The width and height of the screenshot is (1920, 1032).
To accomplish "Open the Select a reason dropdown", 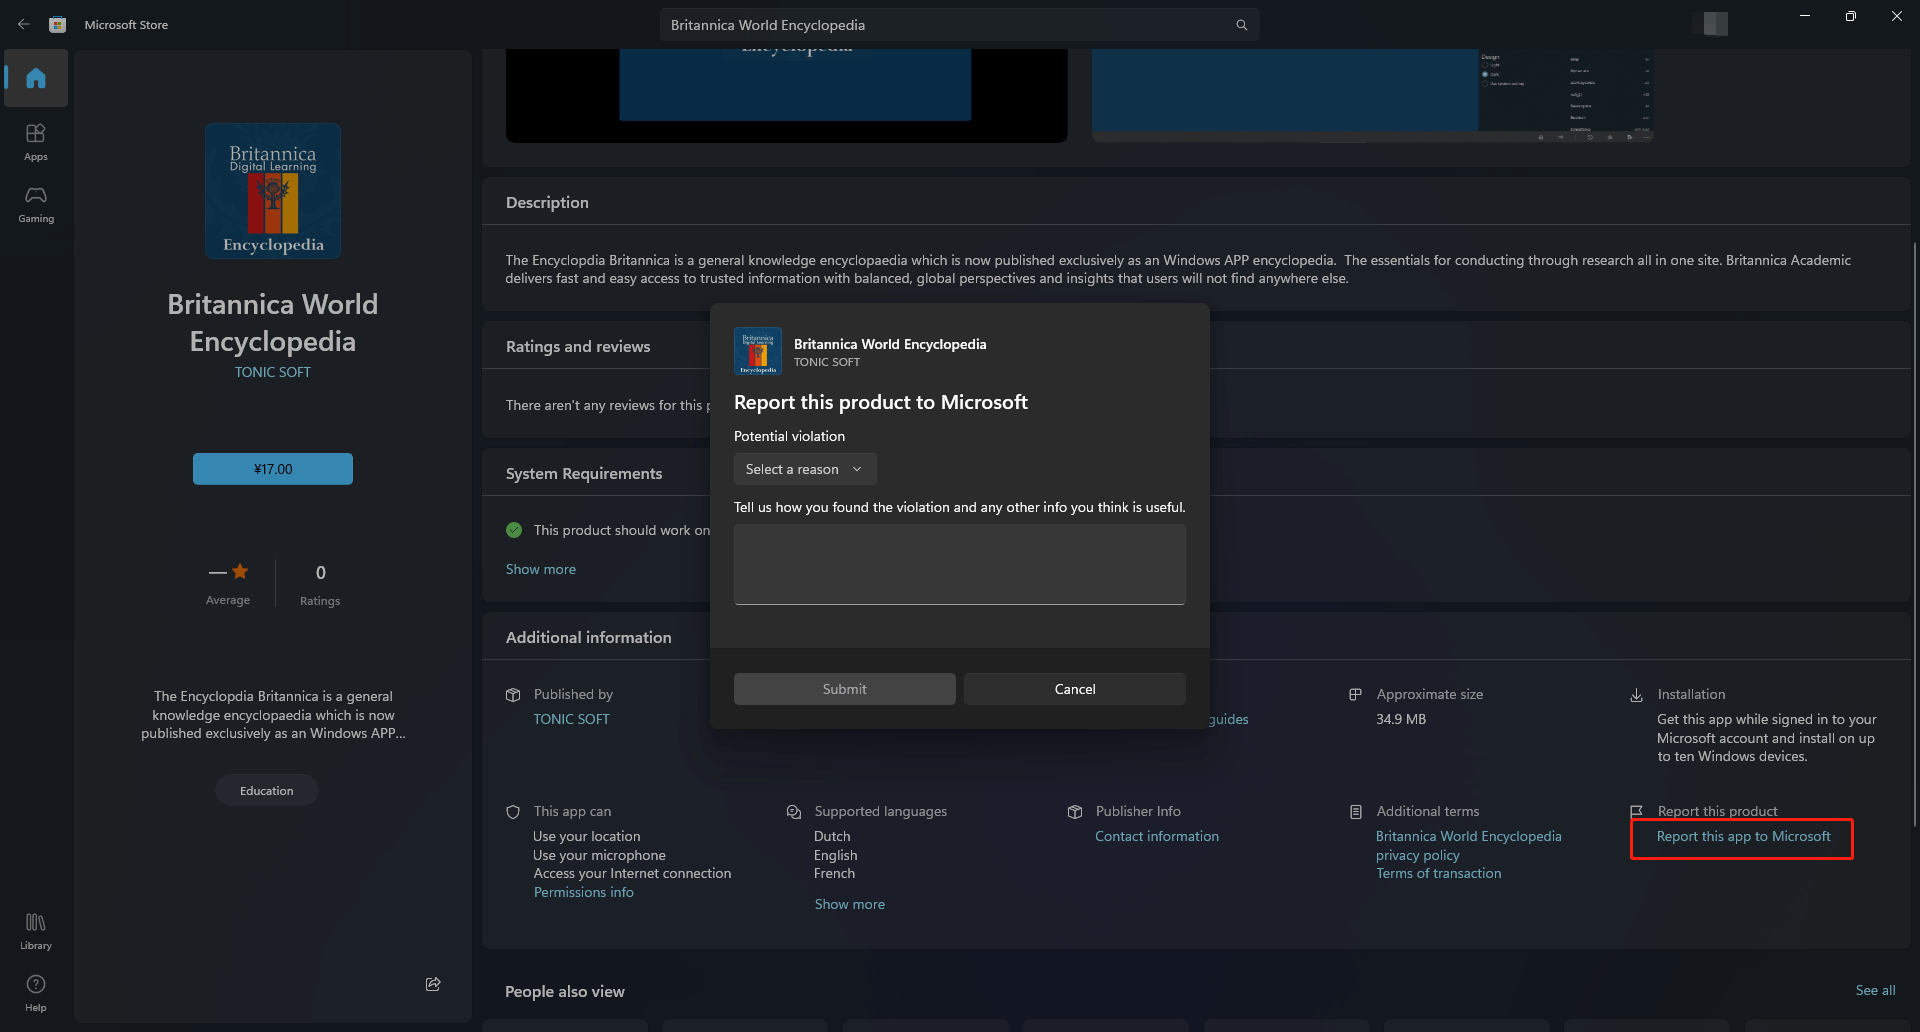I will pyautogui.click(x=805, y=469).
